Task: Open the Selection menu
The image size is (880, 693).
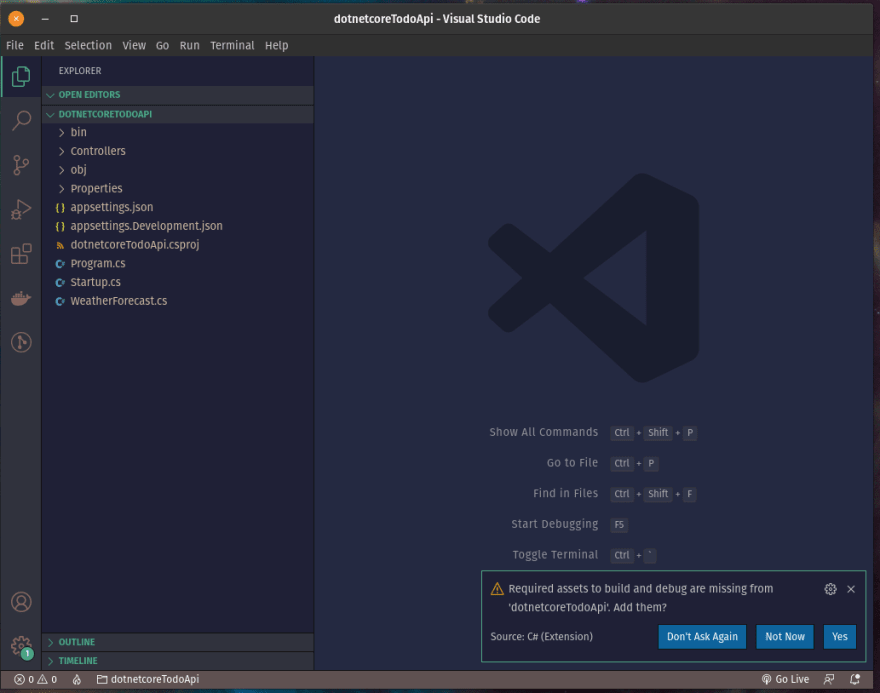Action: [88, 45]
